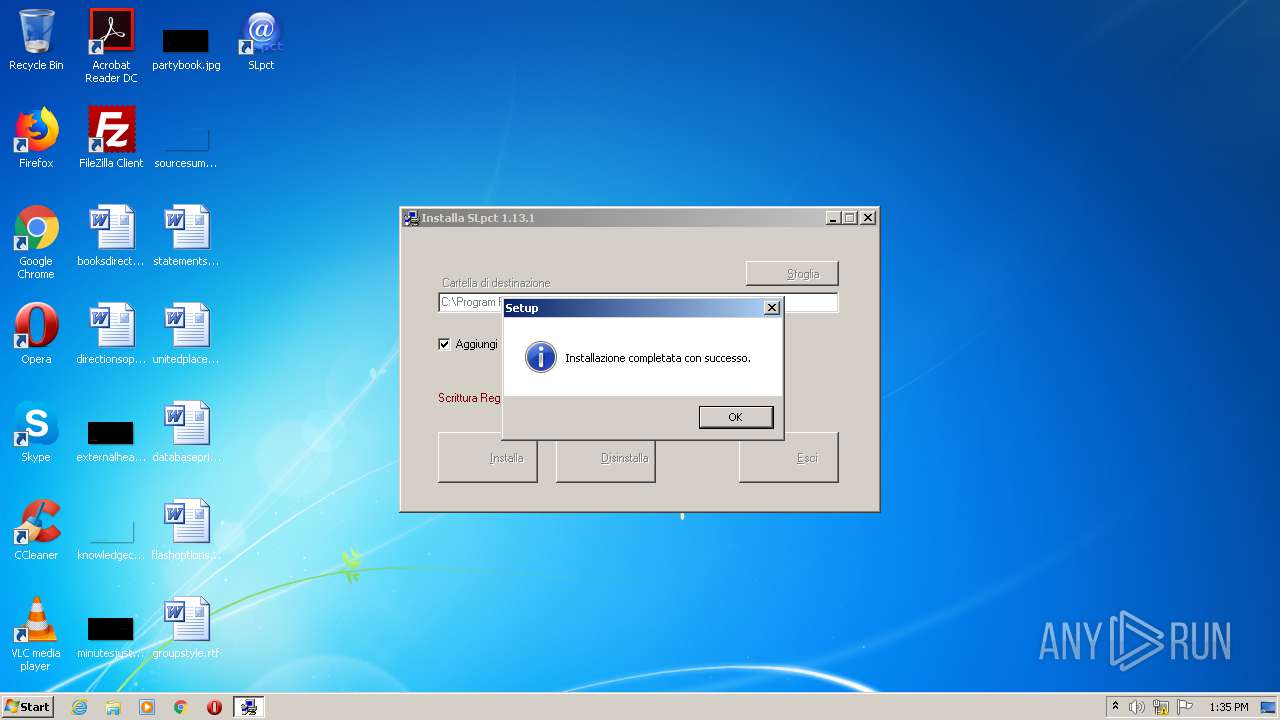Launch Skype from the desktop

pyautogui.click(x=36, y=432)
